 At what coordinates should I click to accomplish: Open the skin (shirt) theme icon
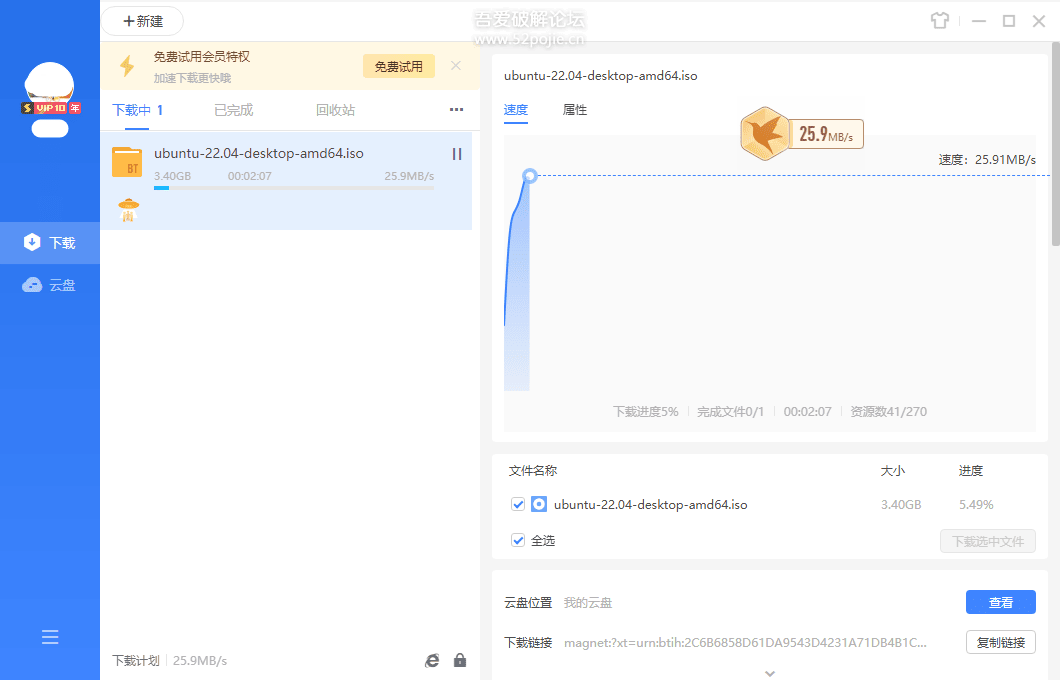pos(940,21)
